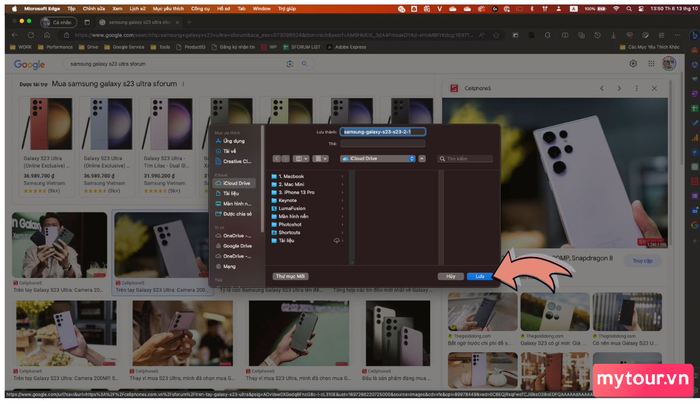Open the group-by grid dropdown in dialog toolbar
700x405 pixels.
click(321, 159)
